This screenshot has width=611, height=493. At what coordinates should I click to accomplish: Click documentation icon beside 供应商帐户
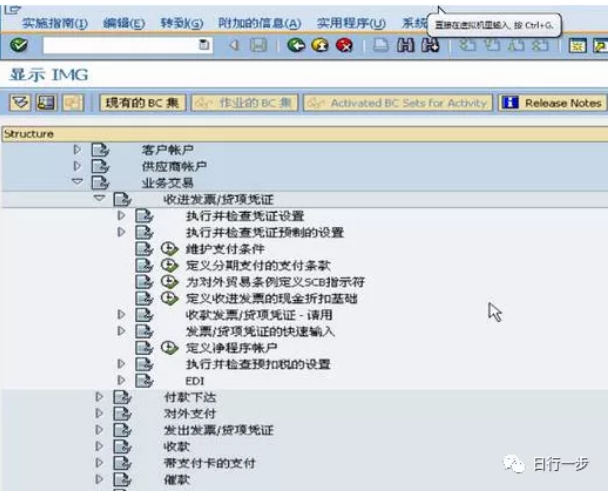point(100,166)
